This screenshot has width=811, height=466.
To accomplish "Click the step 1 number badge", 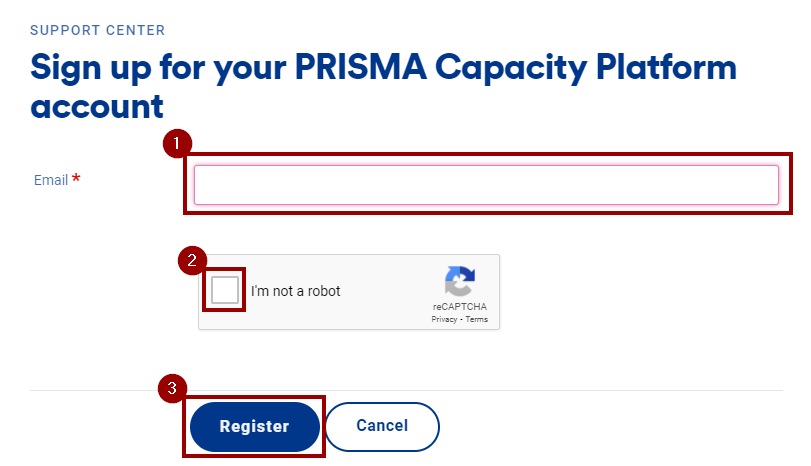I will tap(176, 144).
